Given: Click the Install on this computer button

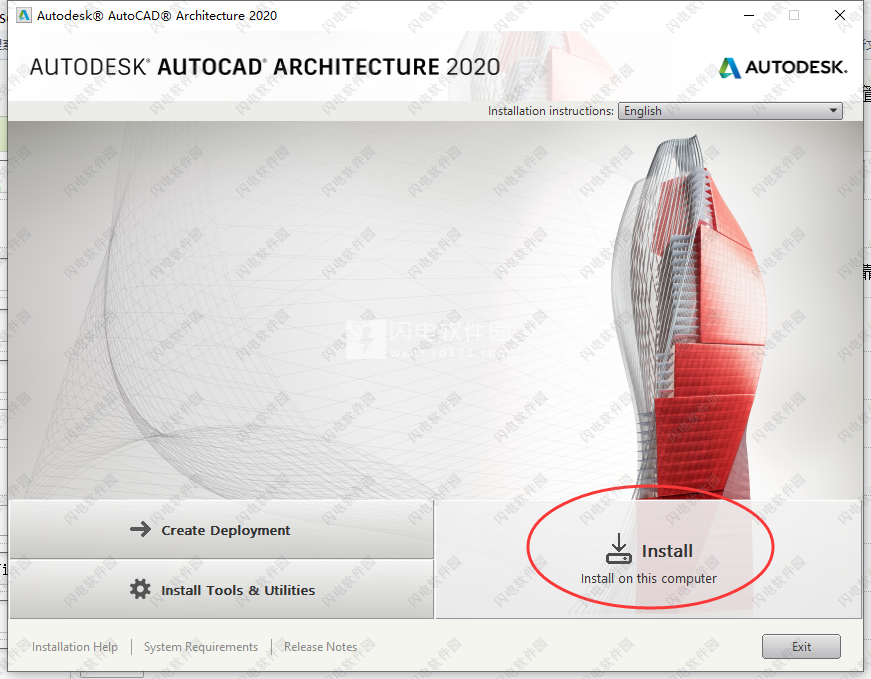Looking at the screenshot, I should coord(648,558).
